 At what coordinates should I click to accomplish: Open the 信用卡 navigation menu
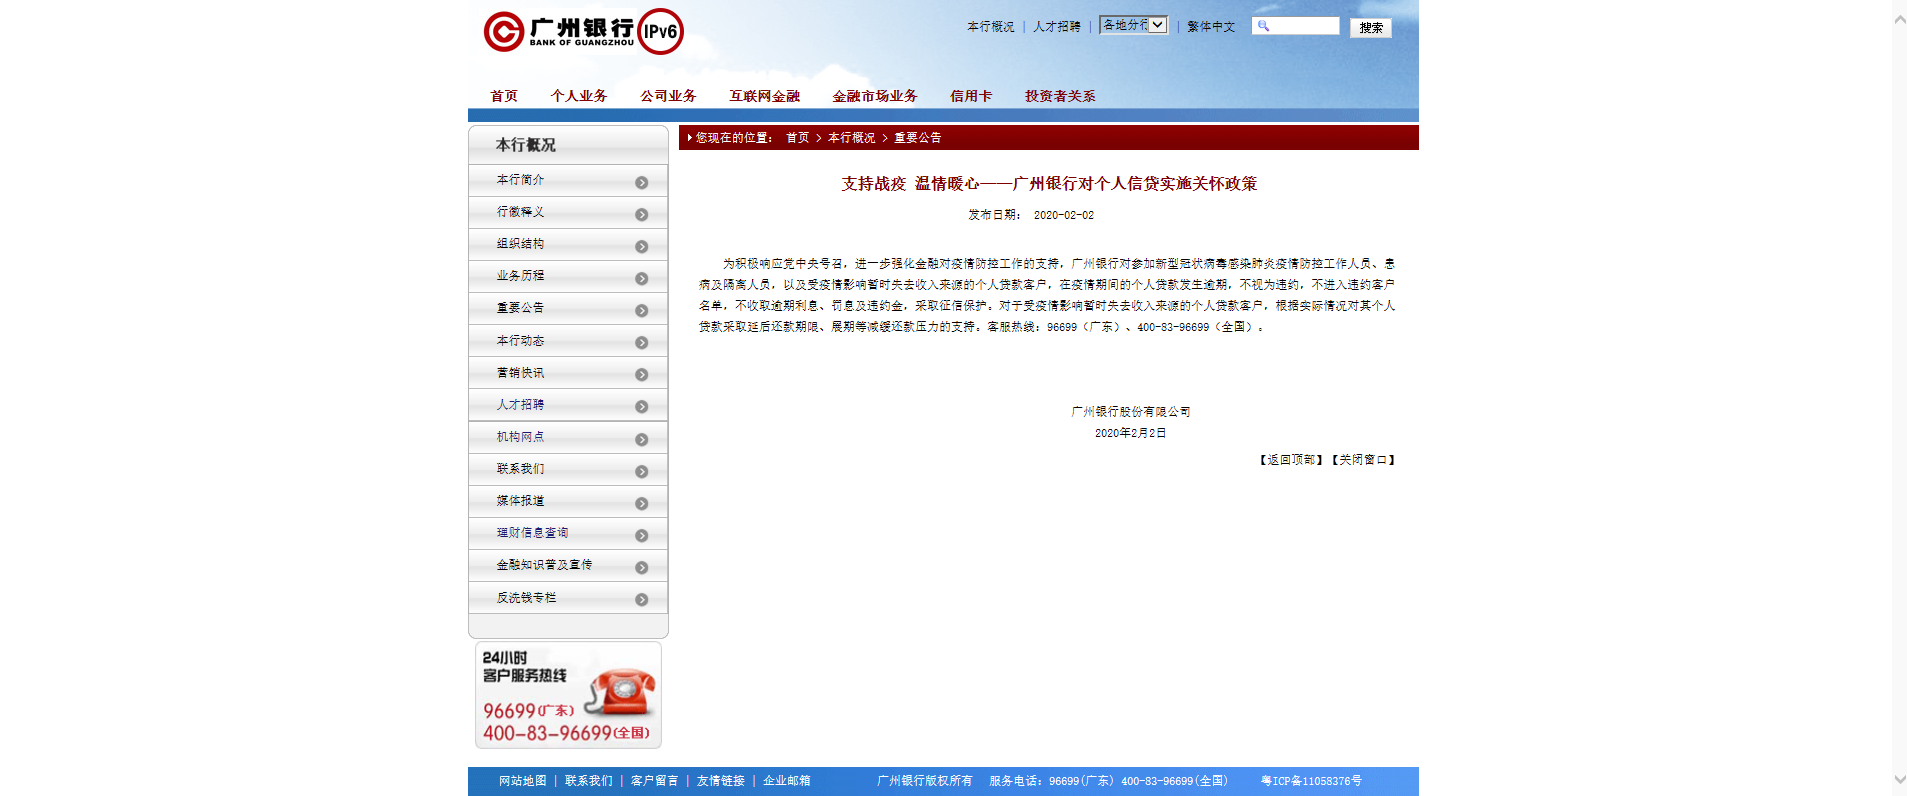tap(971, 96)
